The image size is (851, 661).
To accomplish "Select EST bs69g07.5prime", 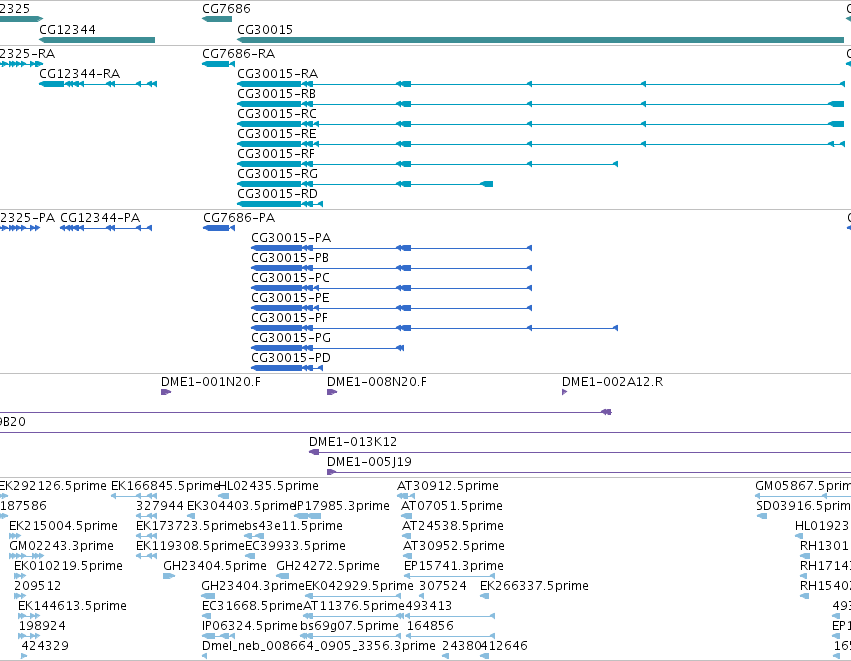I will point(350,626).
